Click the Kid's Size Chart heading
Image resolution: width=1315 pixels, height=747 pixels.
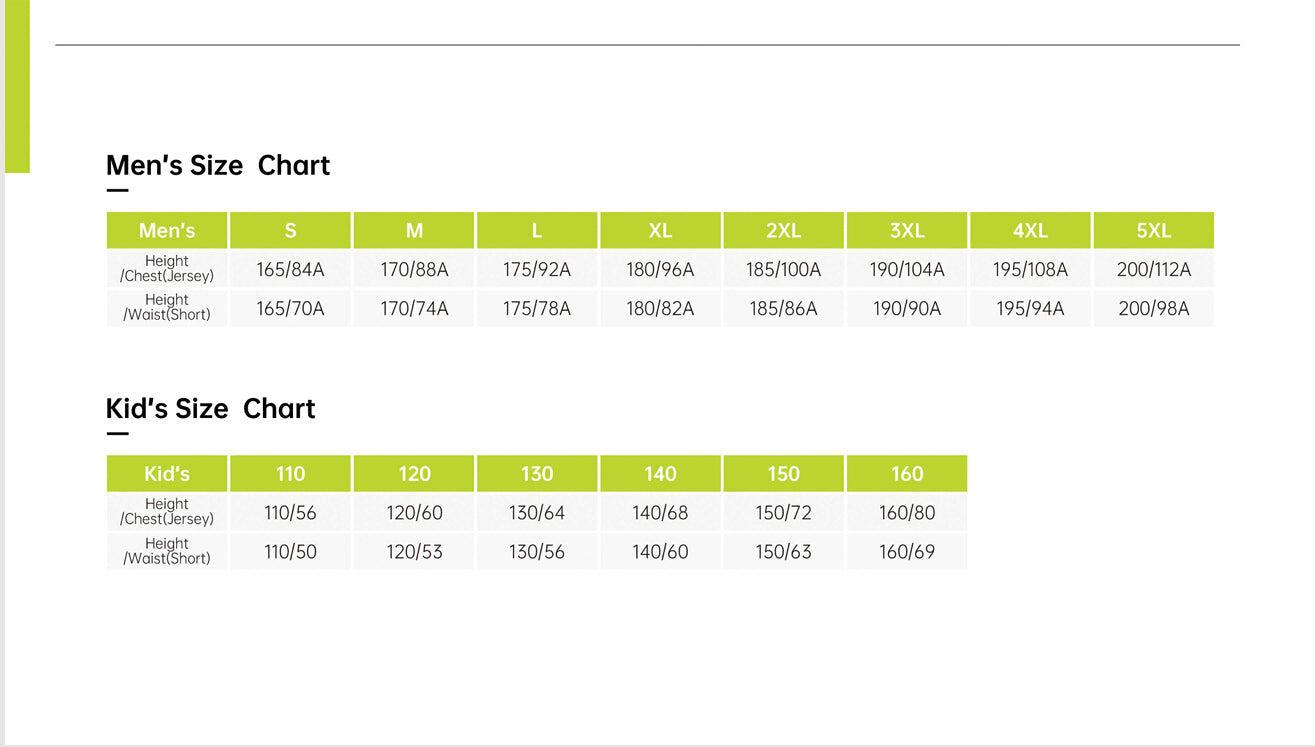(210, 409)
